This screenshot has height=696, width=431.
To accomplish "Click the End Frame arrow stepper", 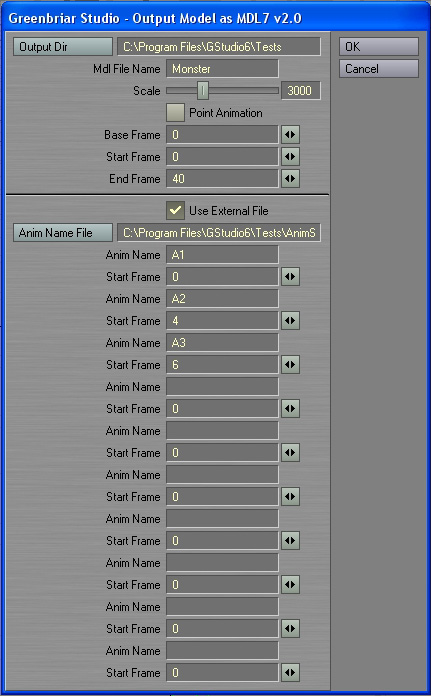I will point(290,178).
